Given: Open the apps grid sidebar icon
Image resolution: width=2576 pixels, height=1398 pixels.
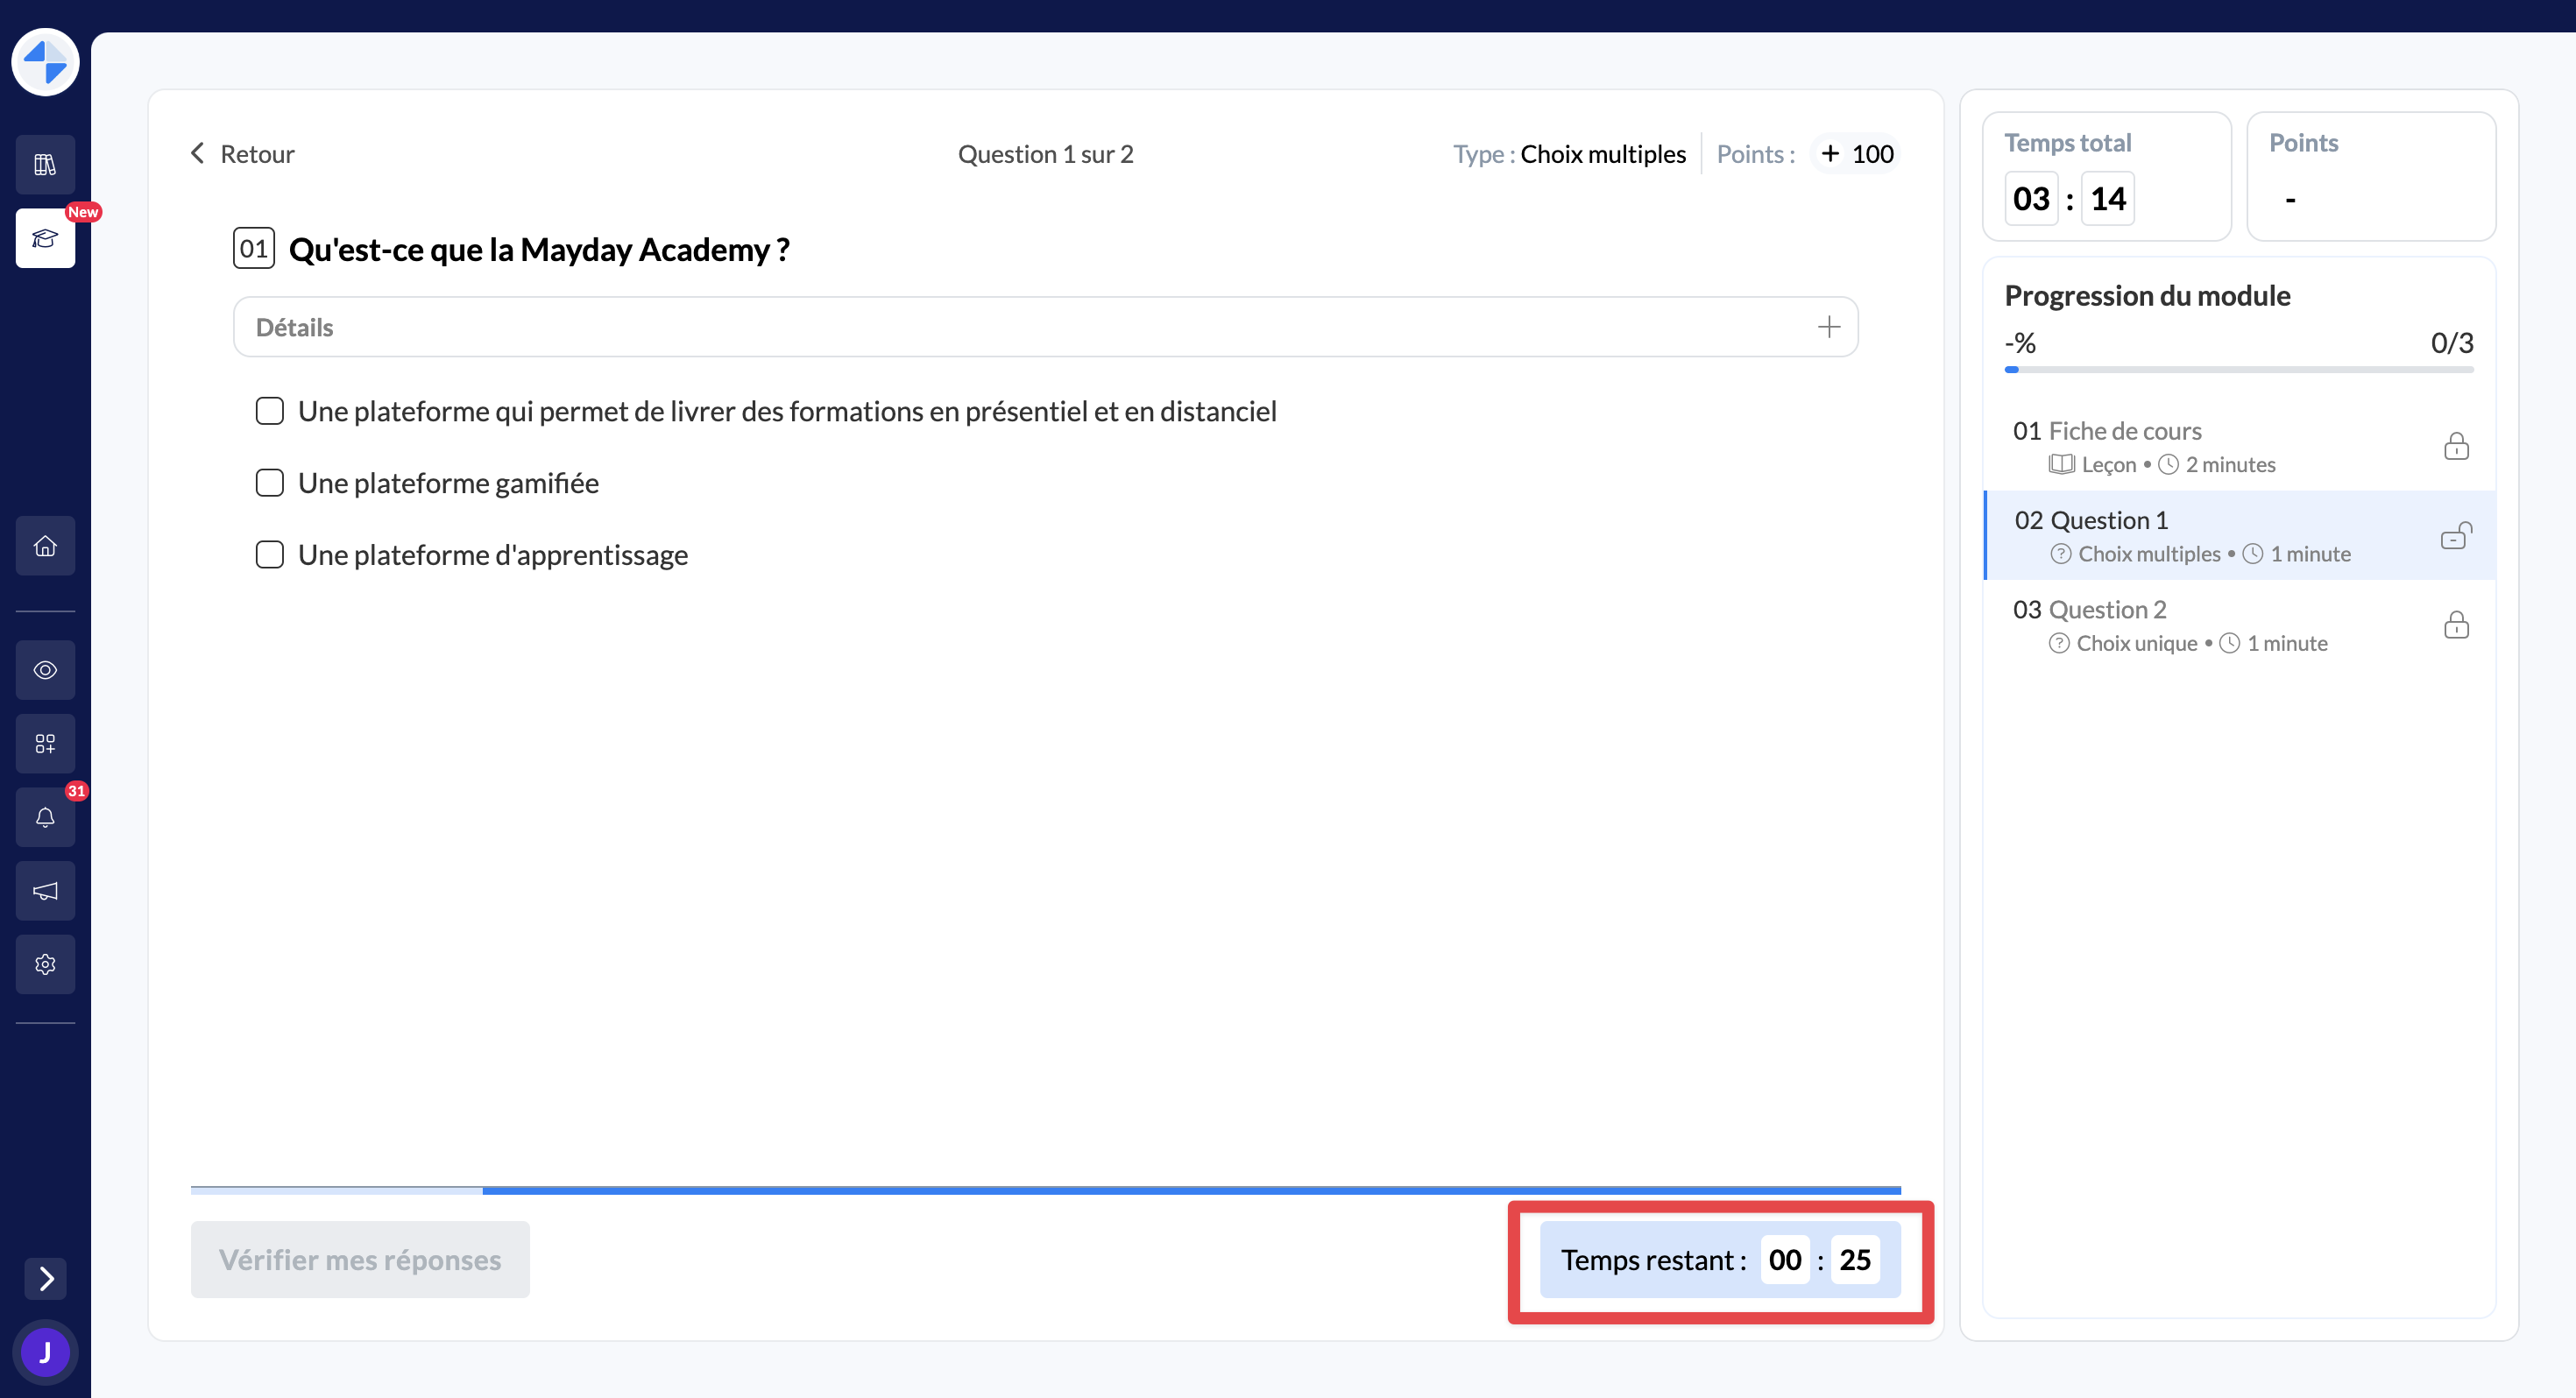Looking at the screenshot, I should coord(45,743).
